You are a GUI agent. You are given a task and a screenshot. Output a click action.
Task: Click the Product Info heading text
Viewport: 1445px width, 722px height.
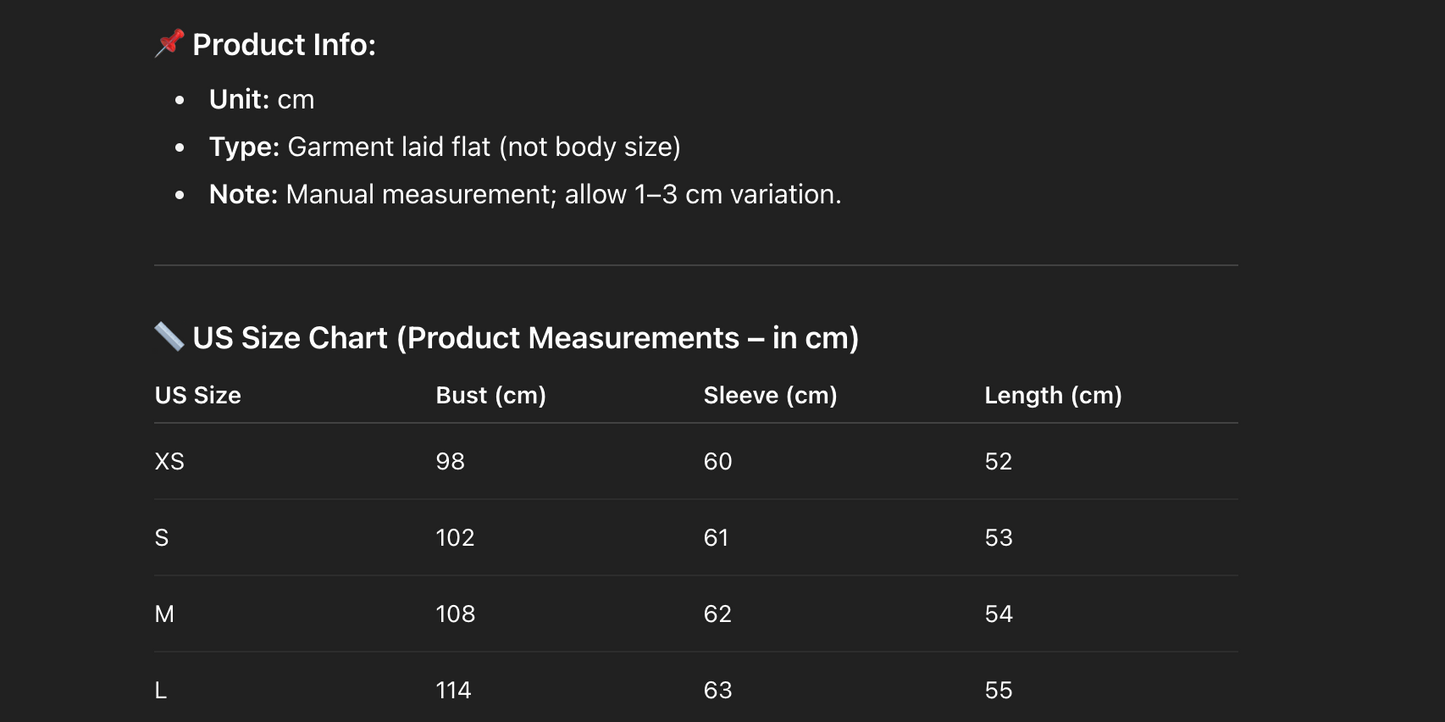tap(284, 45)
